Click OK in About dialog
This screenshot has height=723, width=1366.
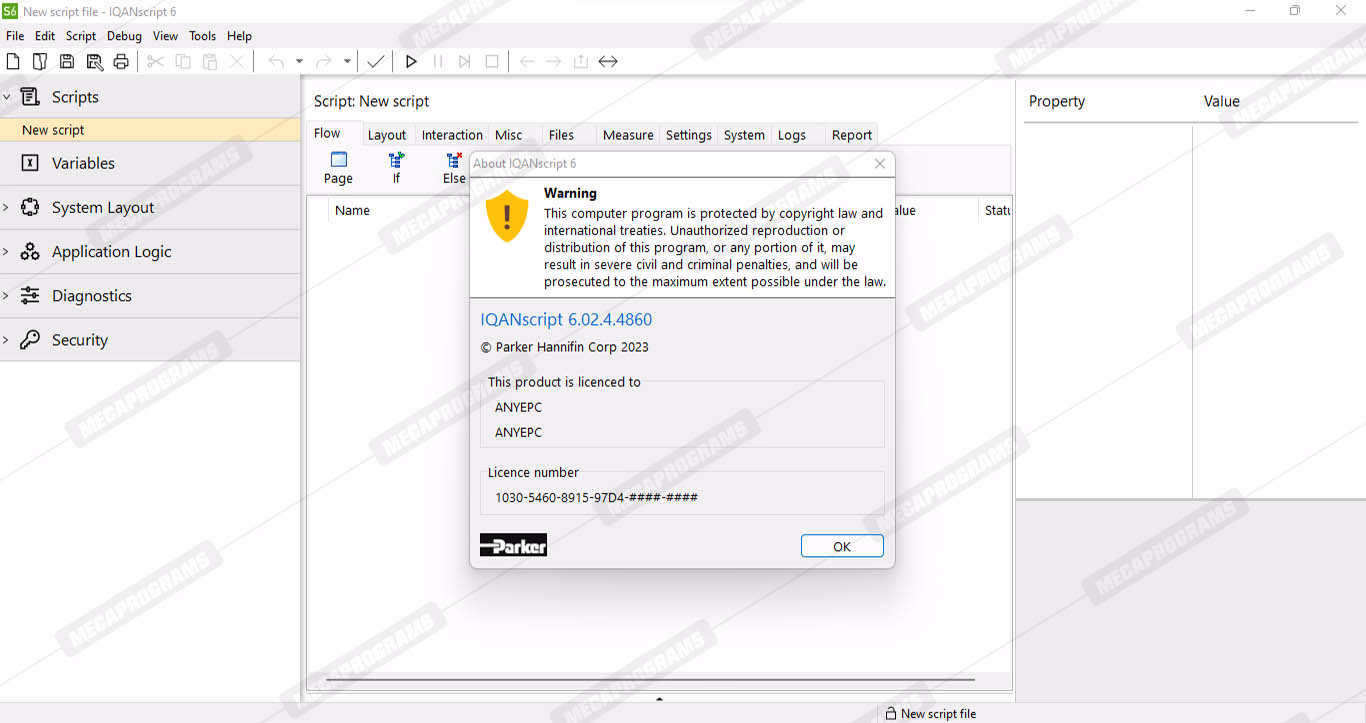(841, 546)
